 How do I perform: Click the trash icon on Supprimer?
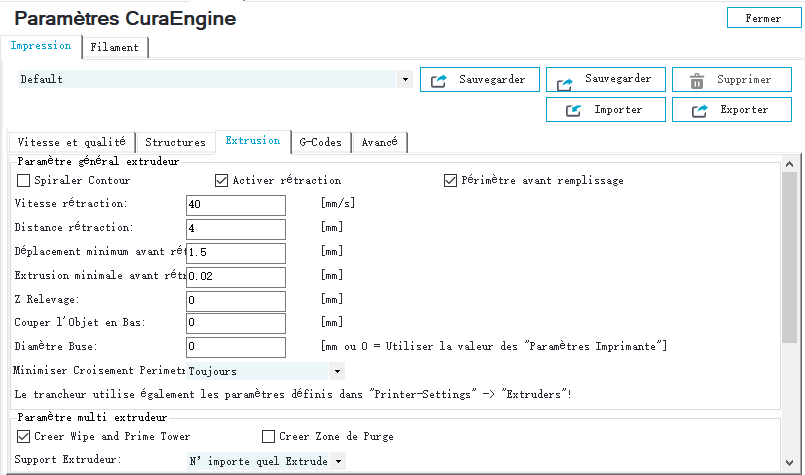point(697,81)
